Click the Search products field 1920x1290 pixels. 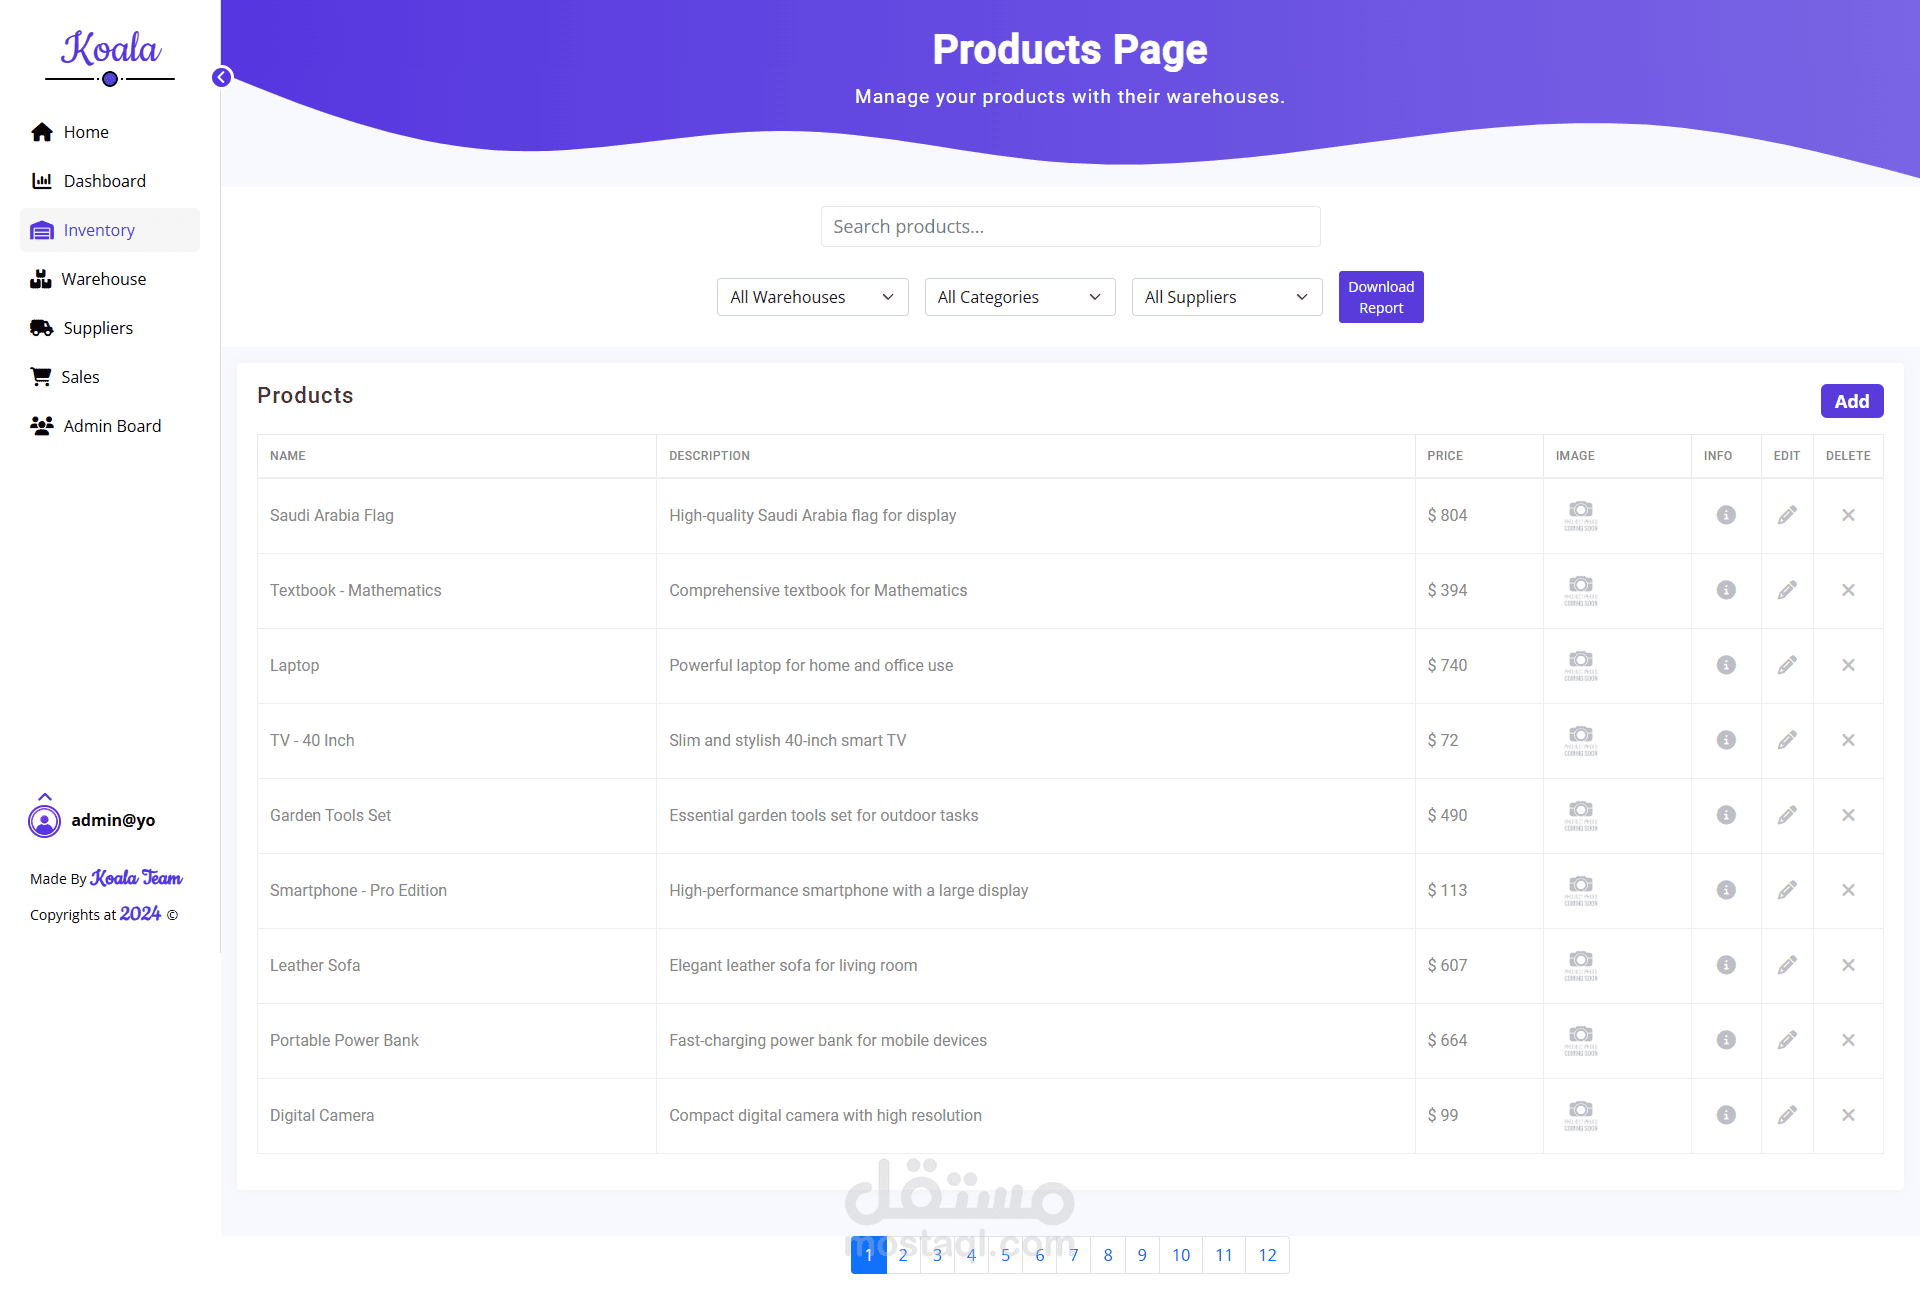click(x=1070, y=227)
